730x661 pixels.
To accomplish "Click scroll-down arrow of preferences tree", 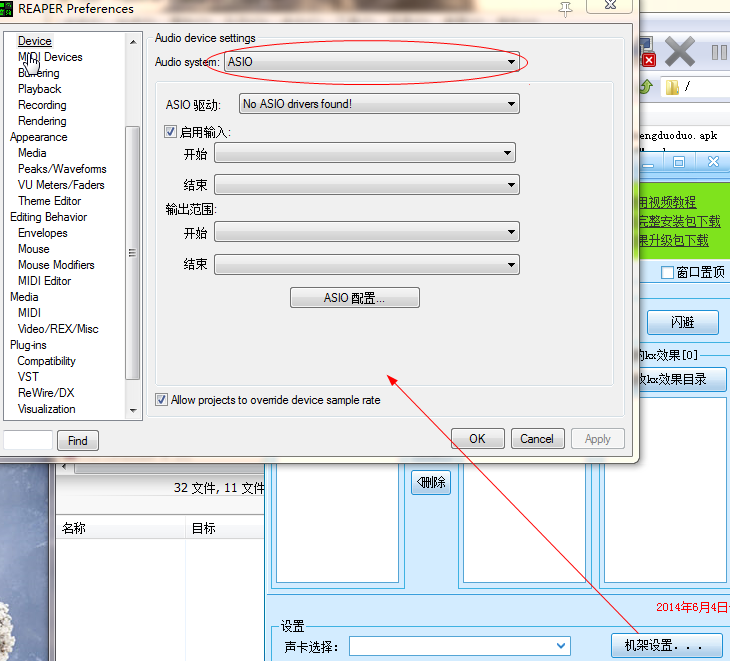I will pyautogui.click(x=133, y=411).
